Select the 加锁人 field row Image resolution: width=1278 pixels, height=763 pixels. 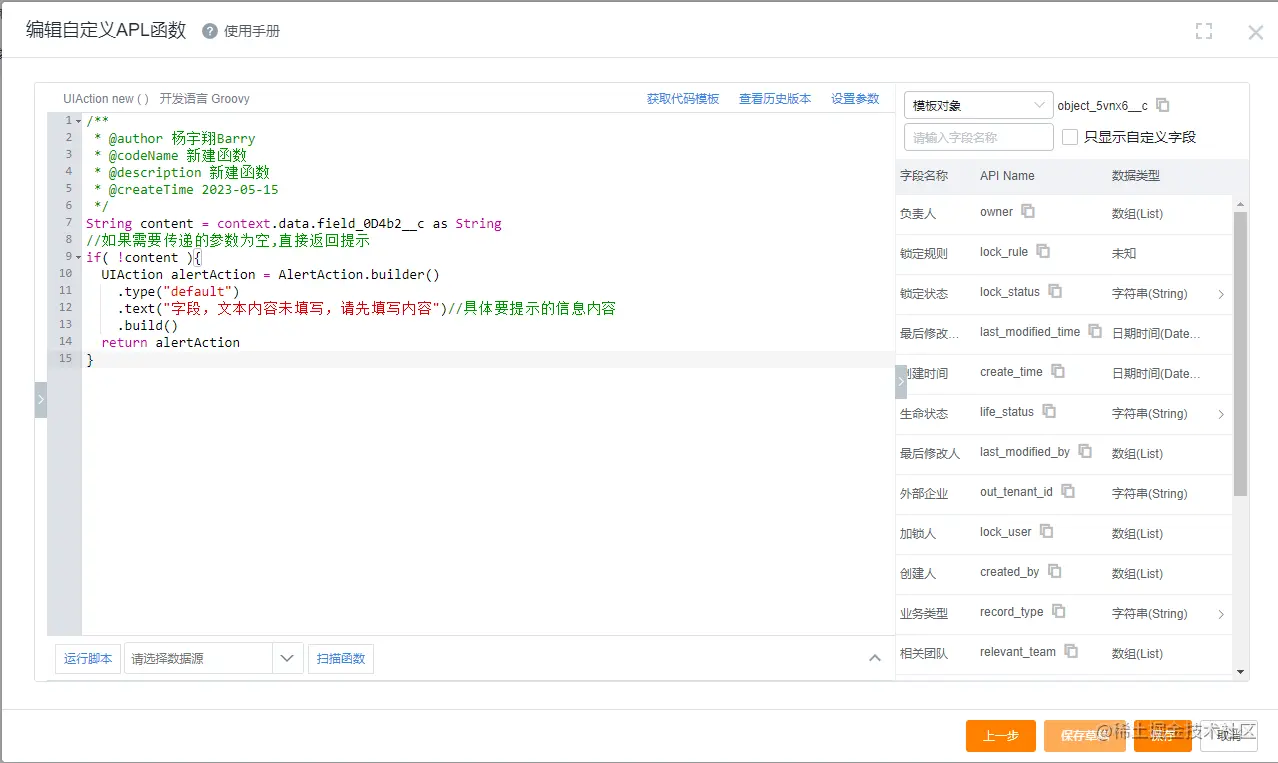click(1064, 534)
